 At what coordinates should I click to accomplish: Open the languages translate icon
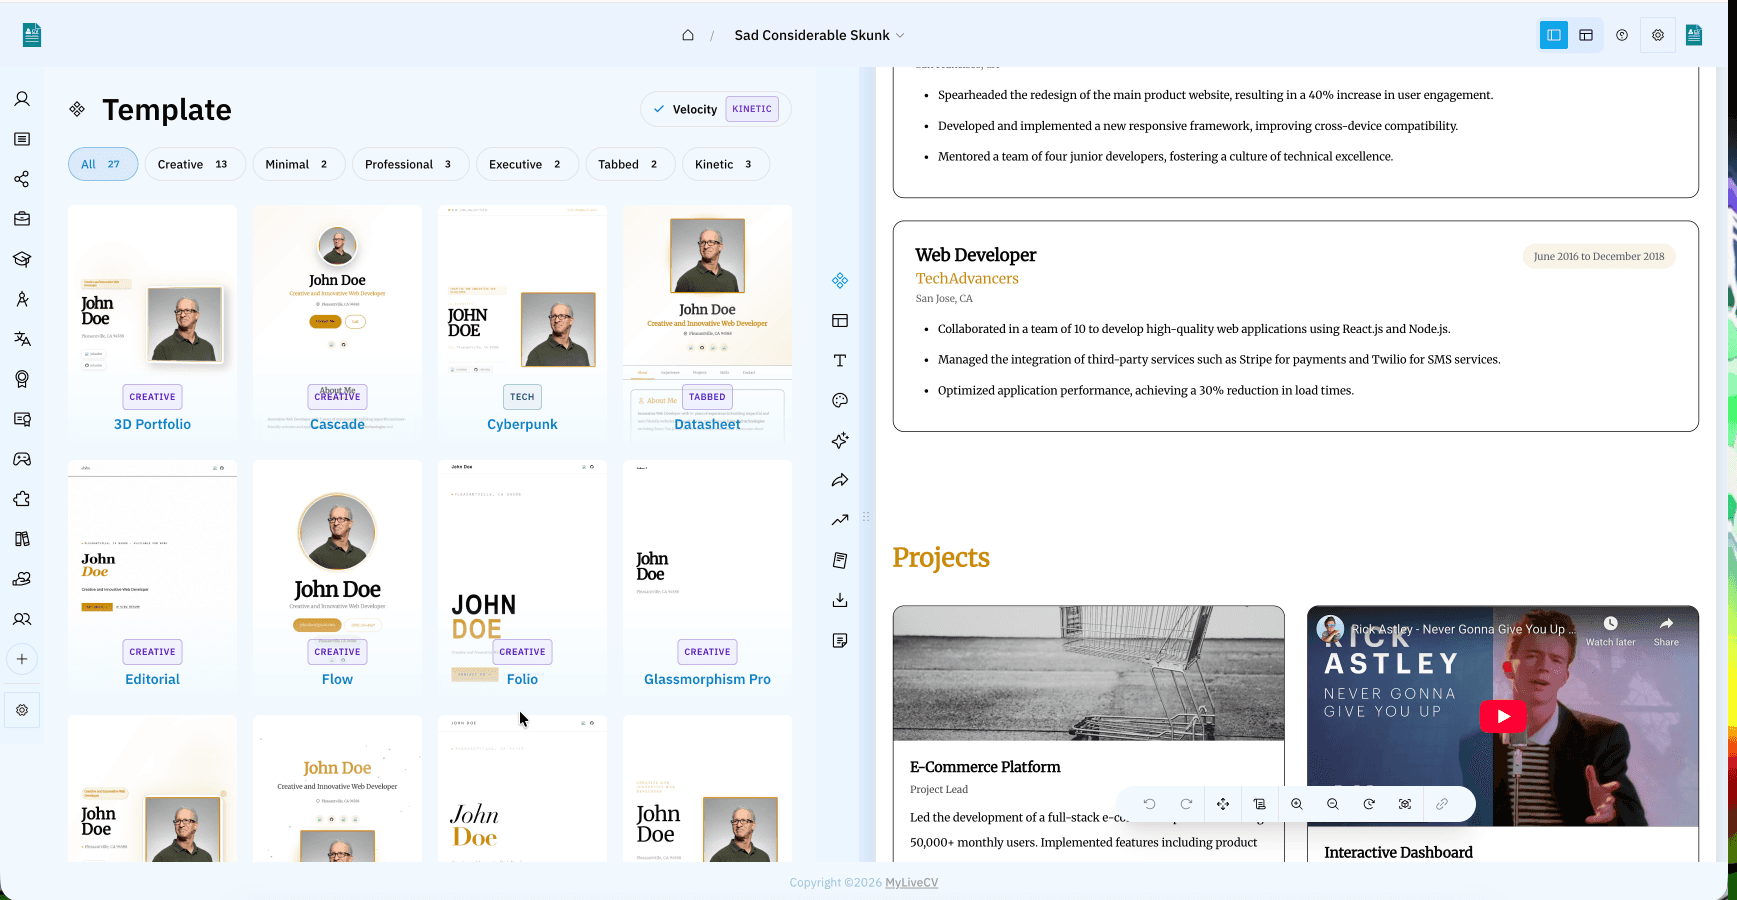(x=22, y=339)
